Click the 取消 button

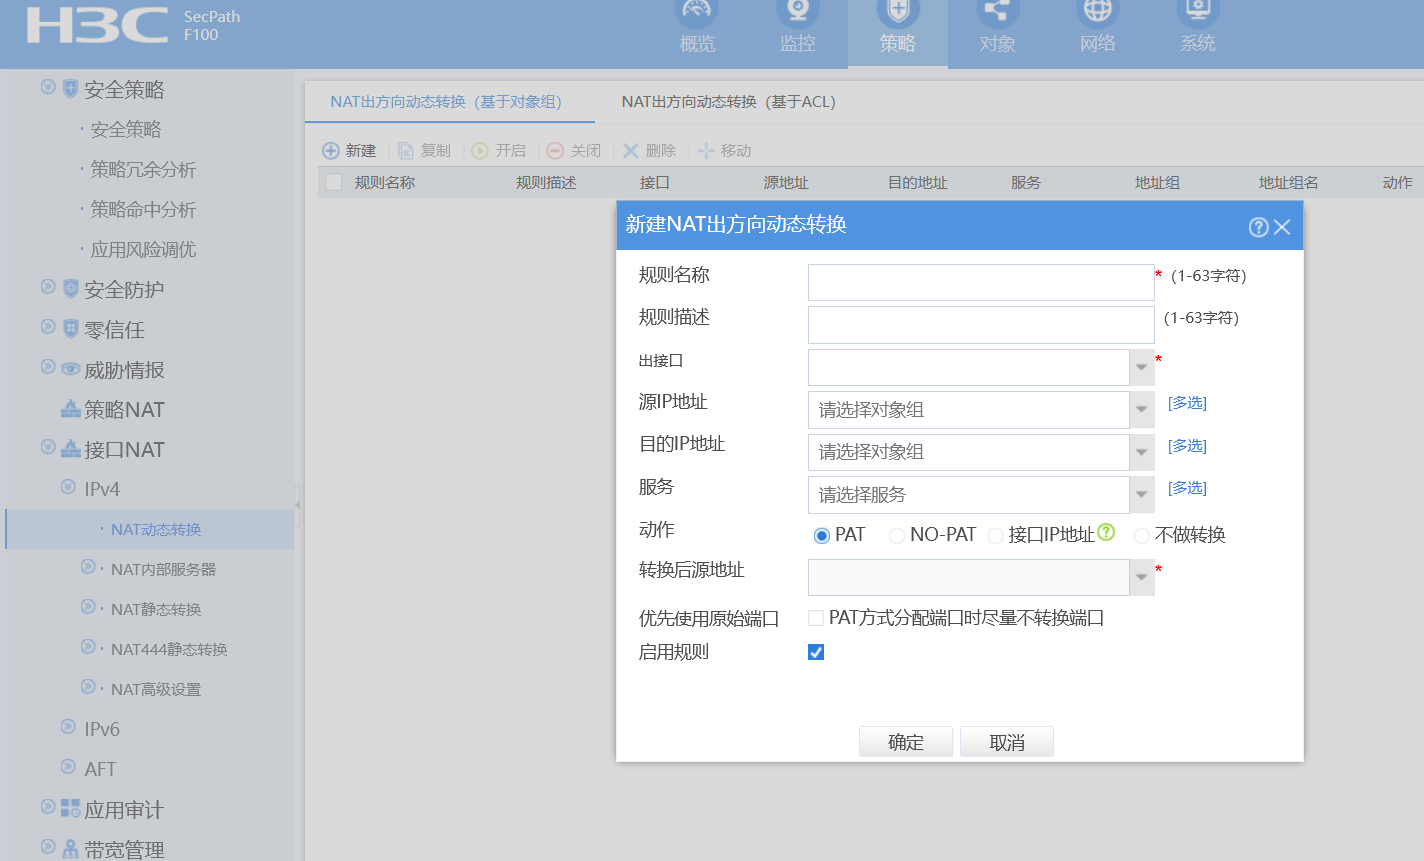click(1007, 742)
